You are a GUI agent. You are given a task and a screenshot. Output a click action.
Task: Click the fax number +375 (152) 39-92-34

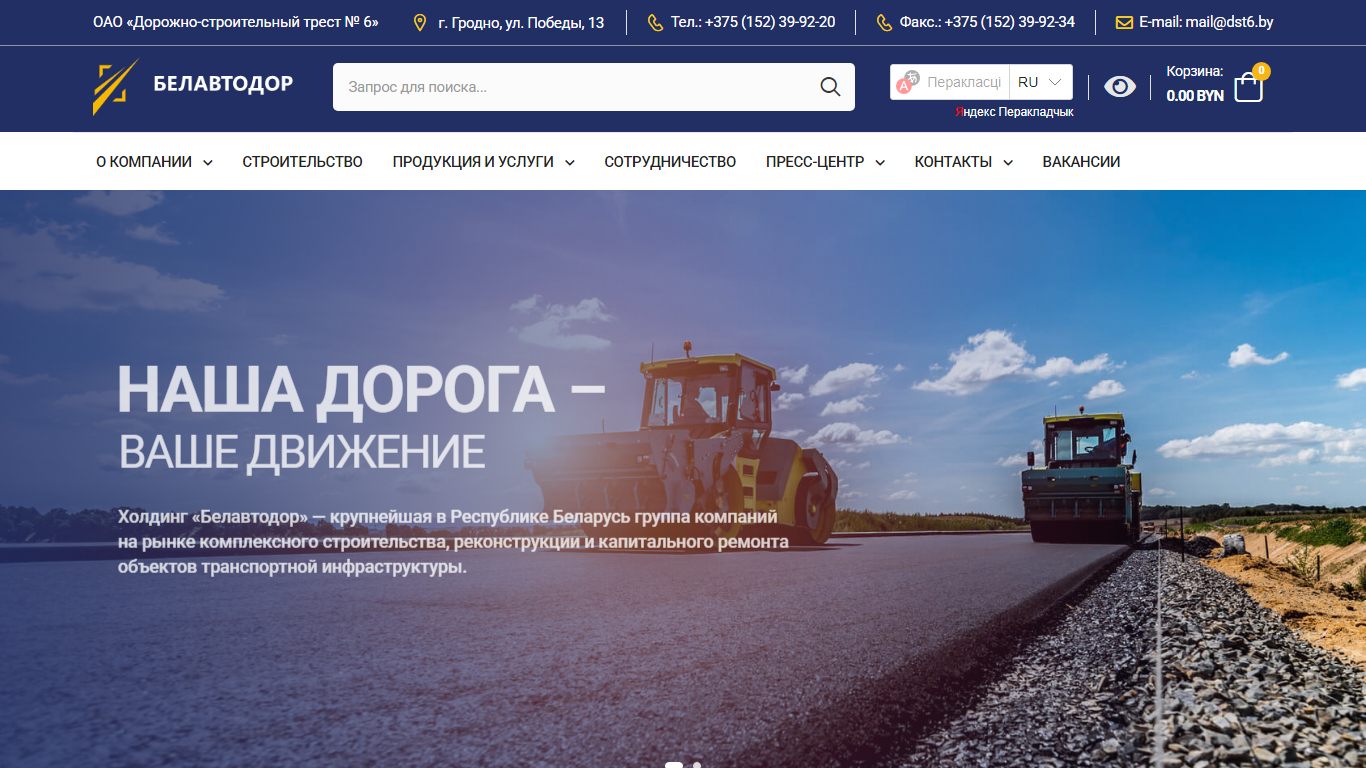coord(1010,22)
